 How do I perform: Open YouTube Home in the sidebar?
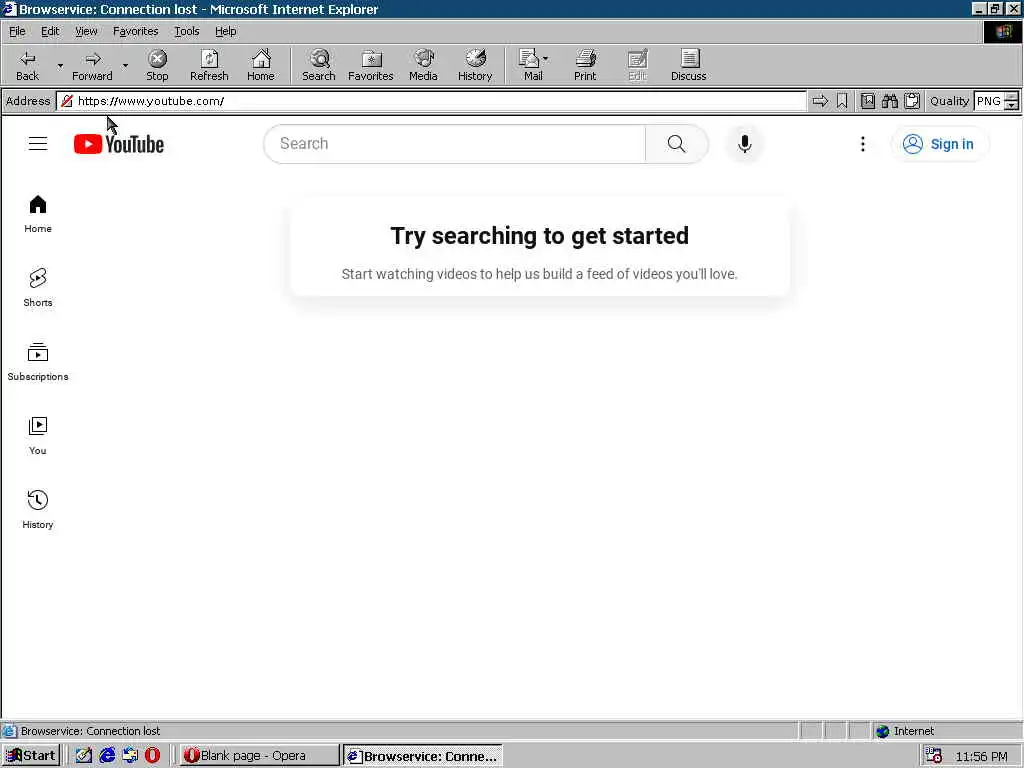(38, 214)
